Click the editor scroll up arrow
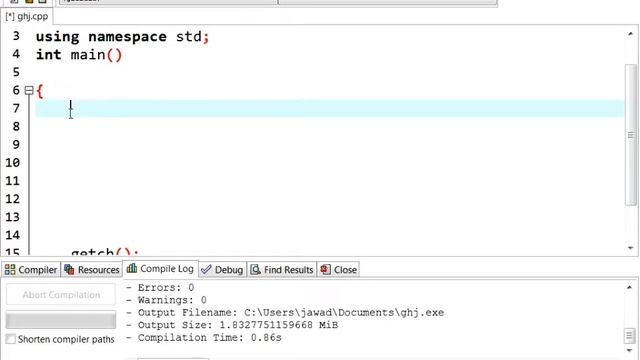The width and height of the screenshot is (640, 360). 631,34
